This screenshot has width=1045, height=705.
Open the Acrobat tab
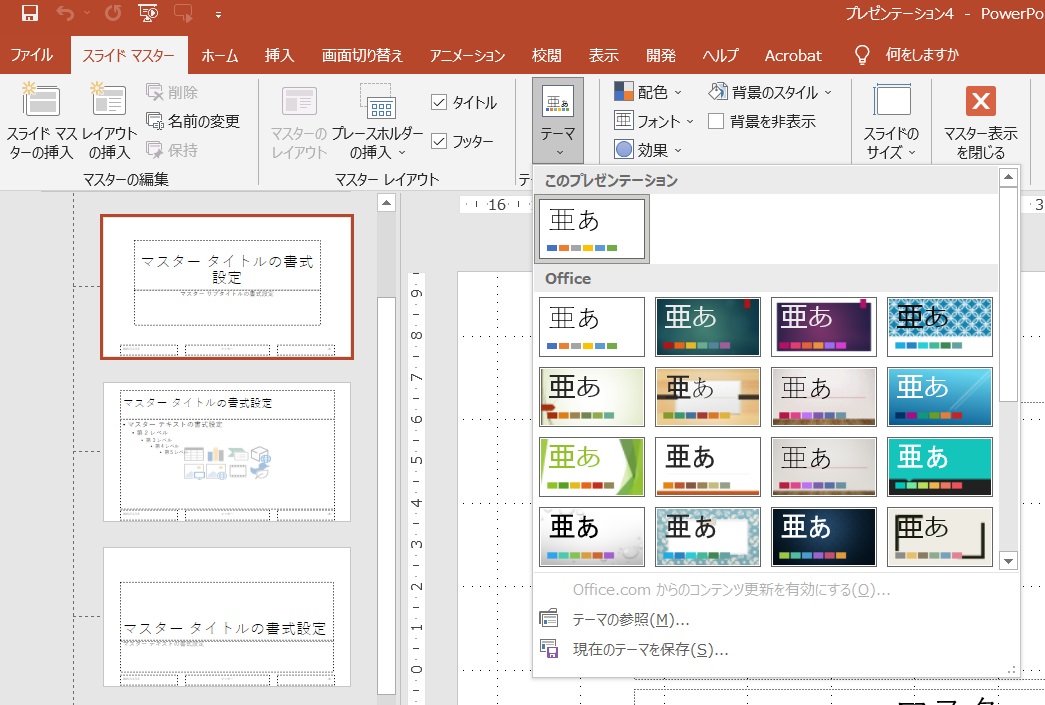coord(793,55)
